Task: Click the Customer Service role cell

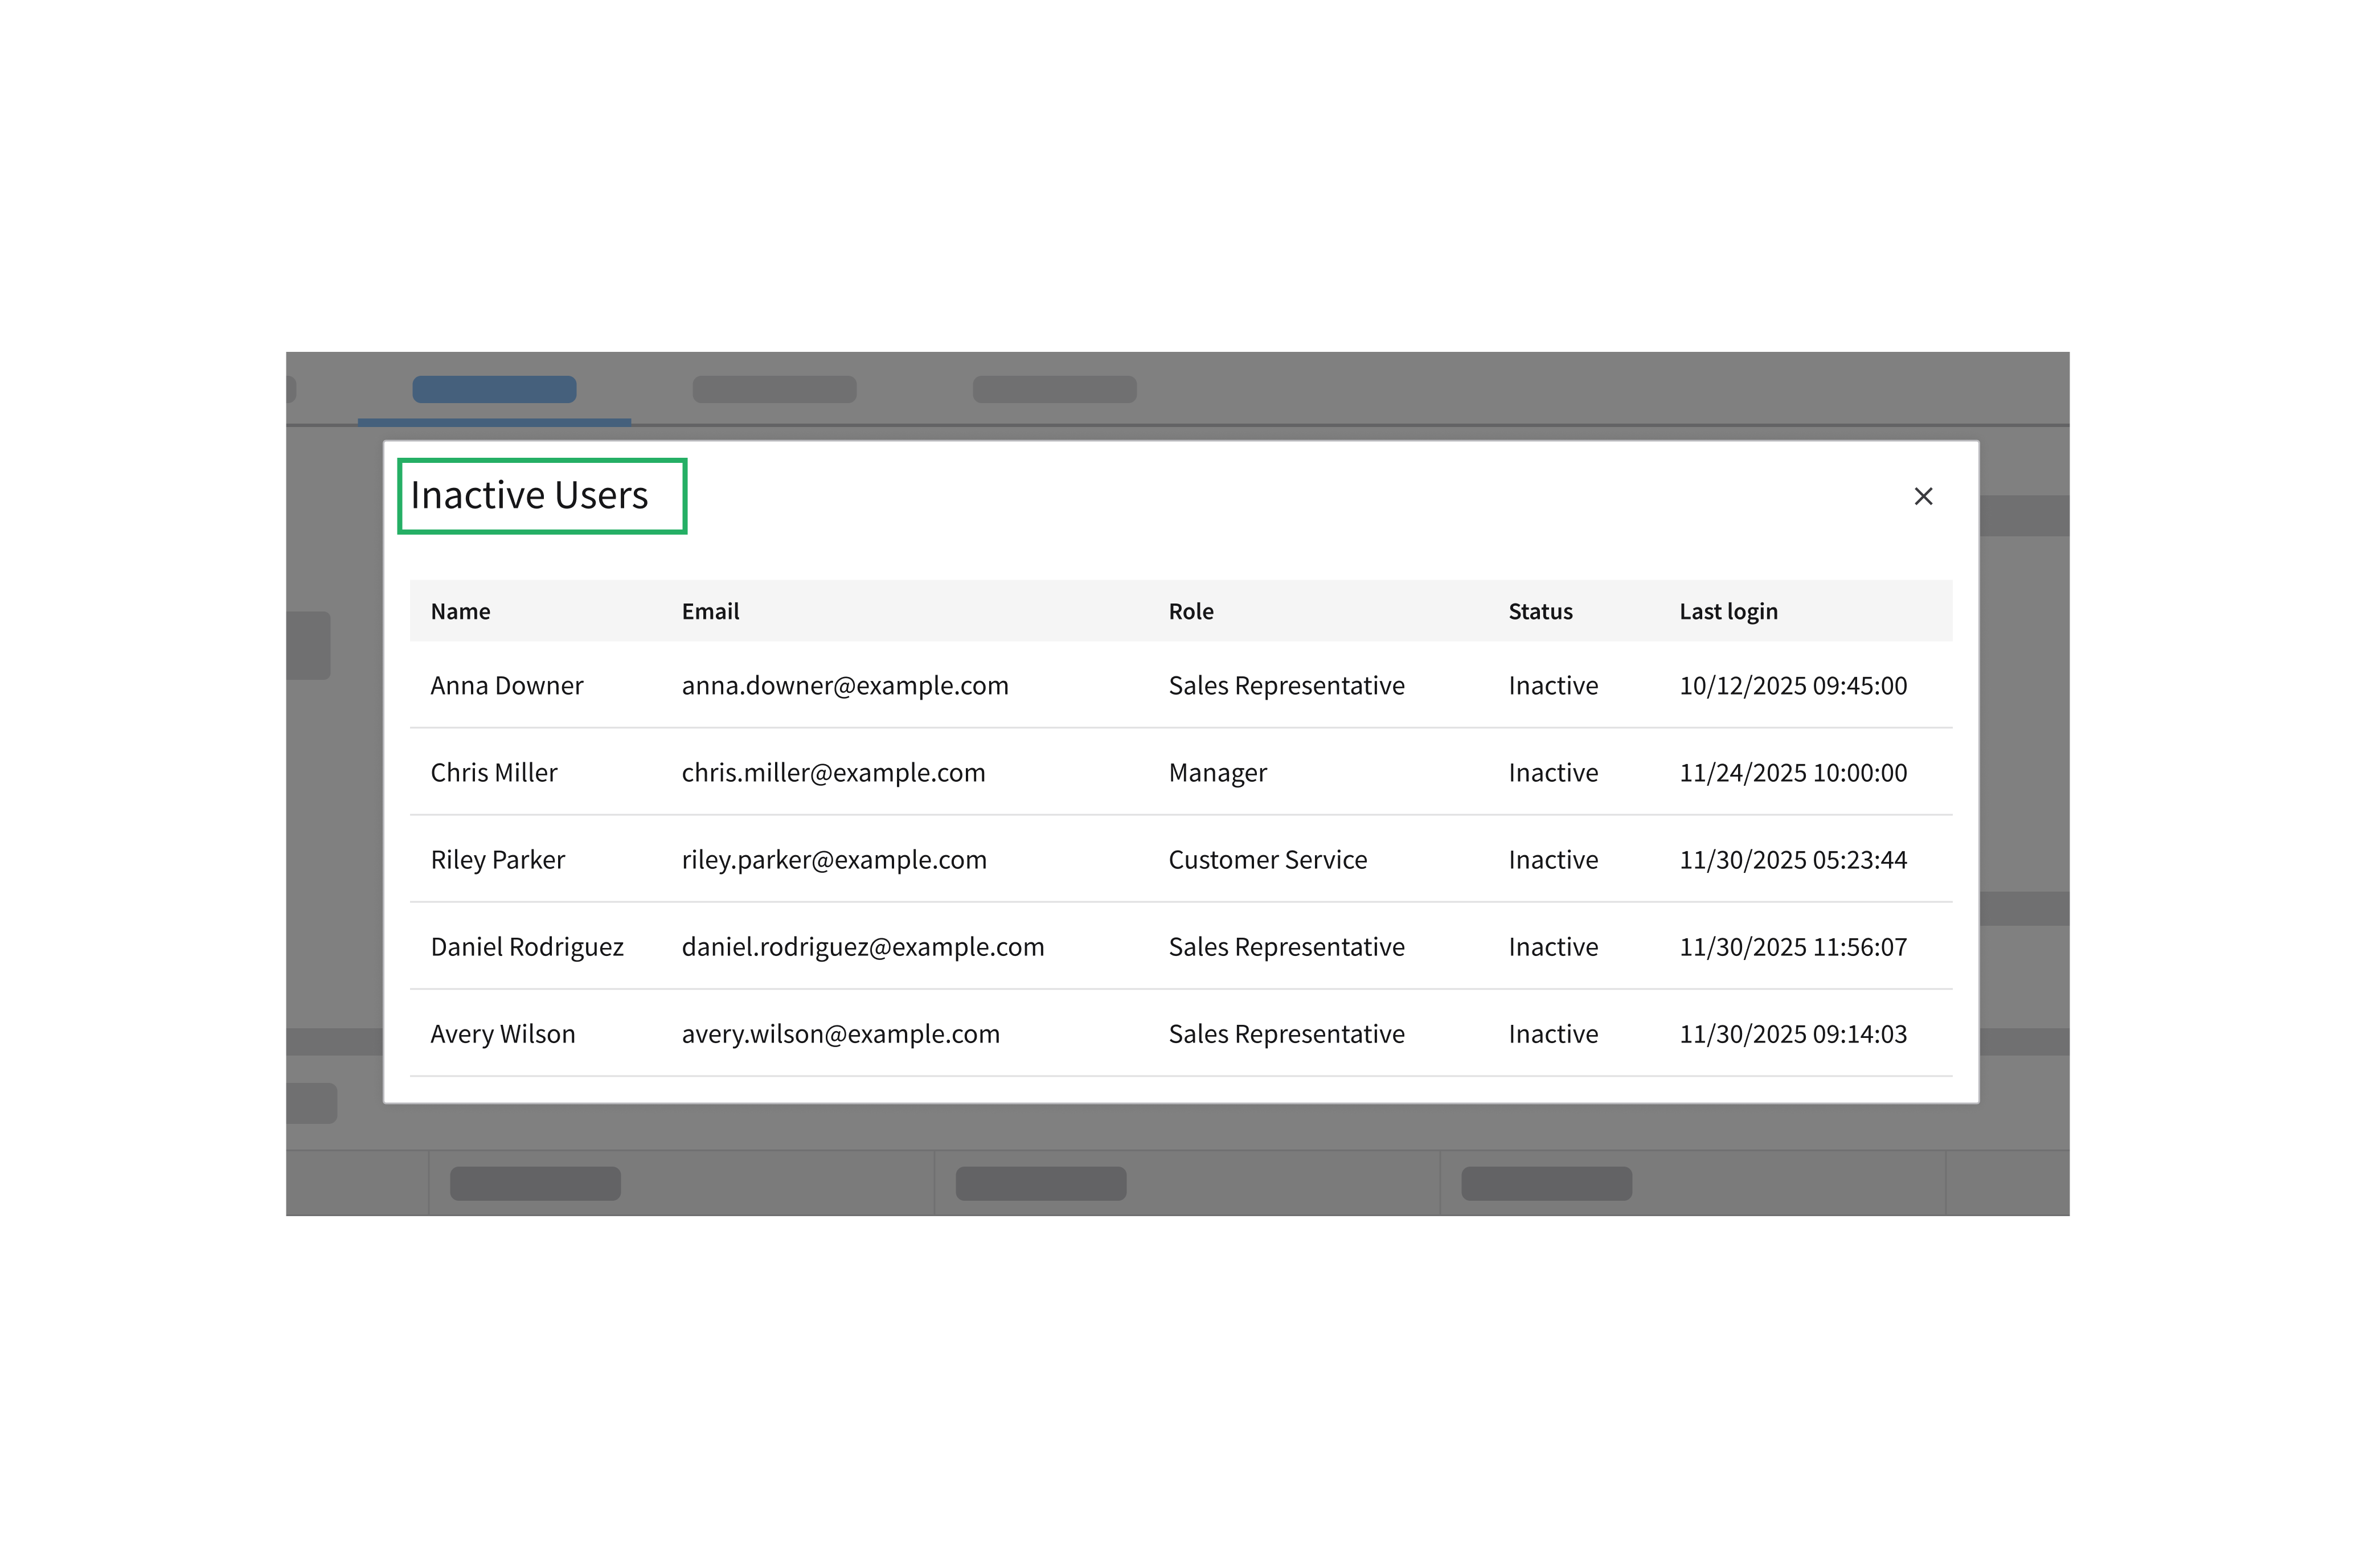Action: (x=1267, y=860)
